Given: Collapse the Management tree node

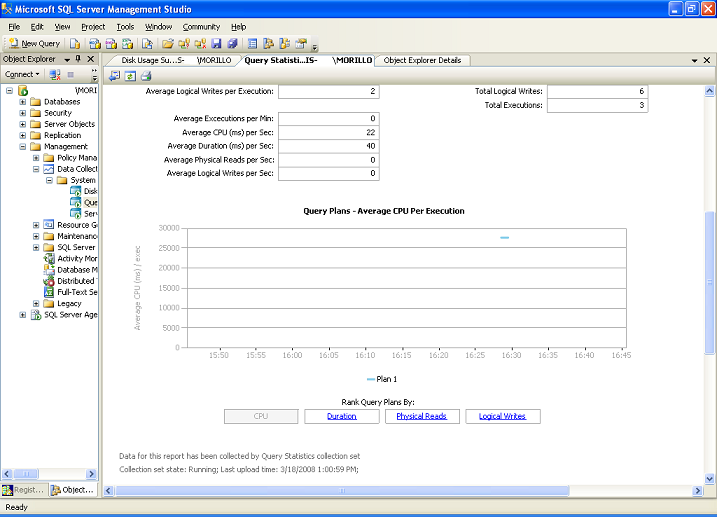Looking at the screenshot, I should click(22, 147).
